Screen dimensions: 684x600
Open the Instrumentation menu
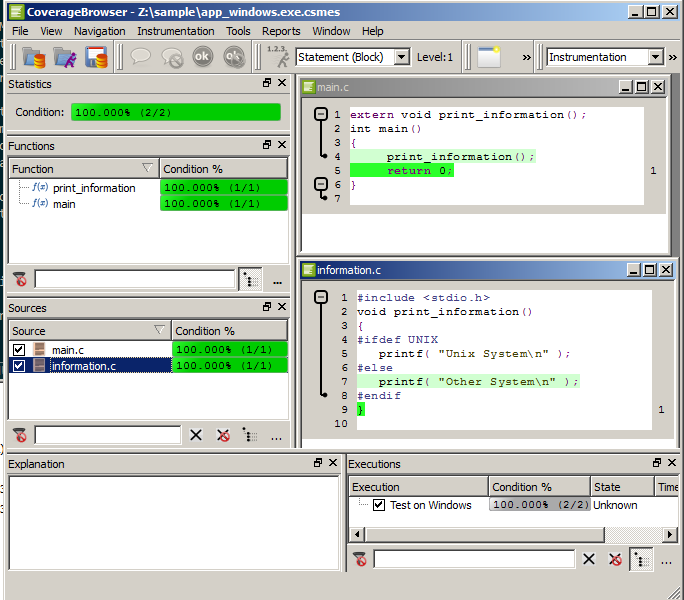coord(175,31)
